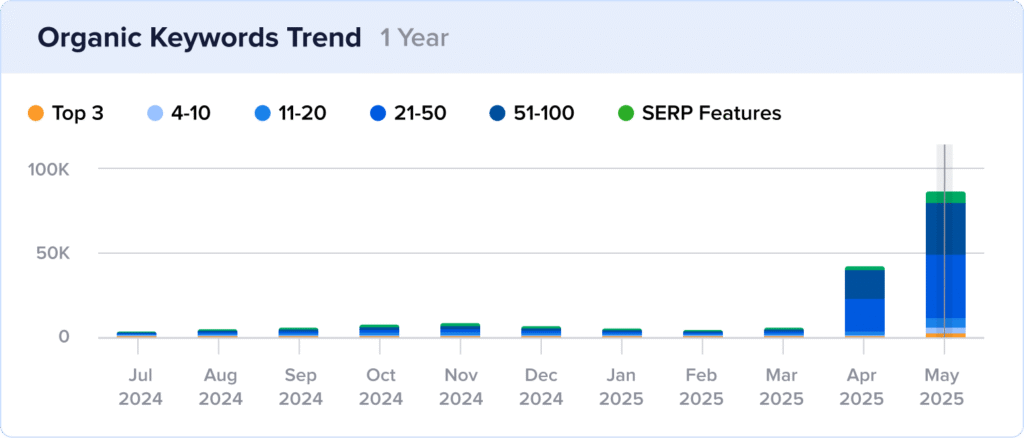The image size is (1024, 438).
Task: Click the orange Top 3 legend dot
Action: click(36, 114)
